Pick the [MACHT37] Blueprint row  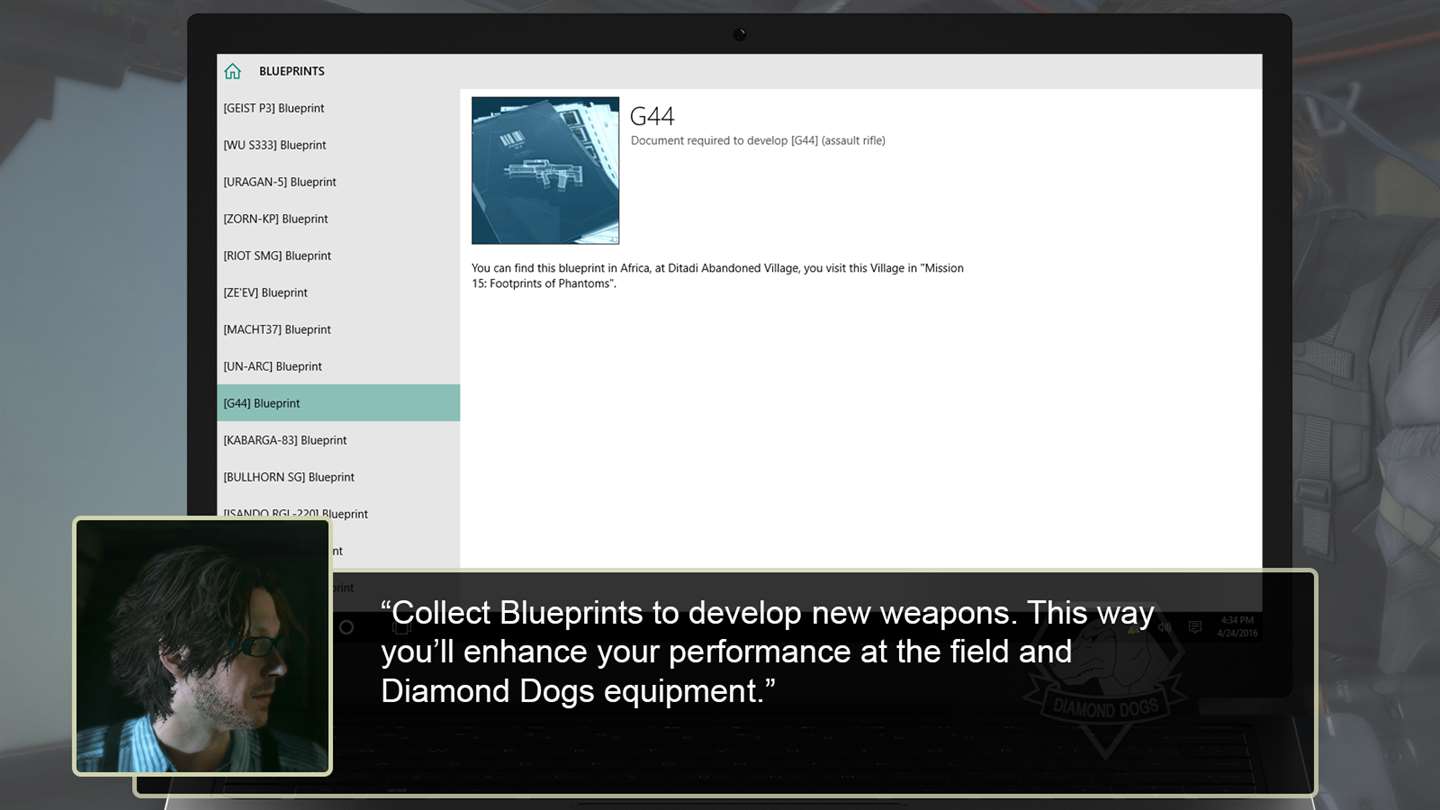point(339,330)
